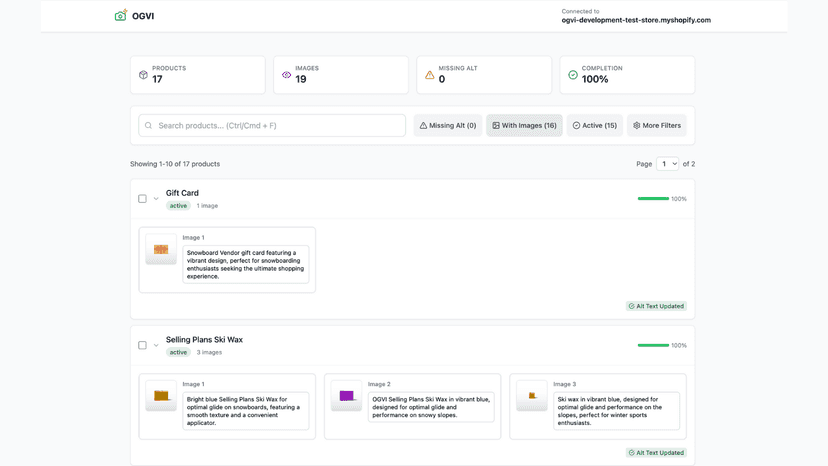Open Ski Wax Image 2 purple thumbnail
Screen dimensions: 828x466
(346, 396)
